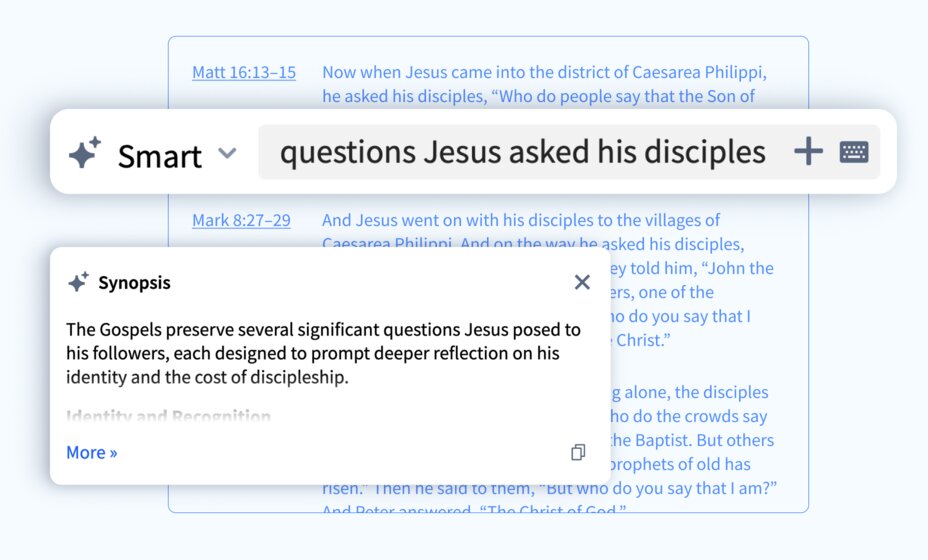
Task: Select the Smart search mode label
Action: [159, 155]
